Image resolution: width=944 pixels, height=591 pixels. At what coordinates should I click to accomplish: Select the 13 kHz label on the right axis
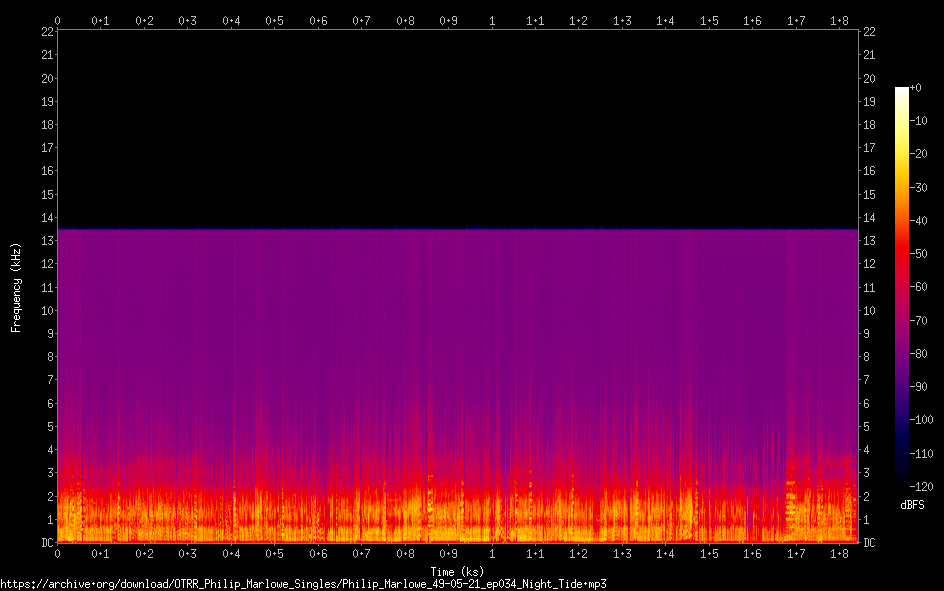[869, 241]
